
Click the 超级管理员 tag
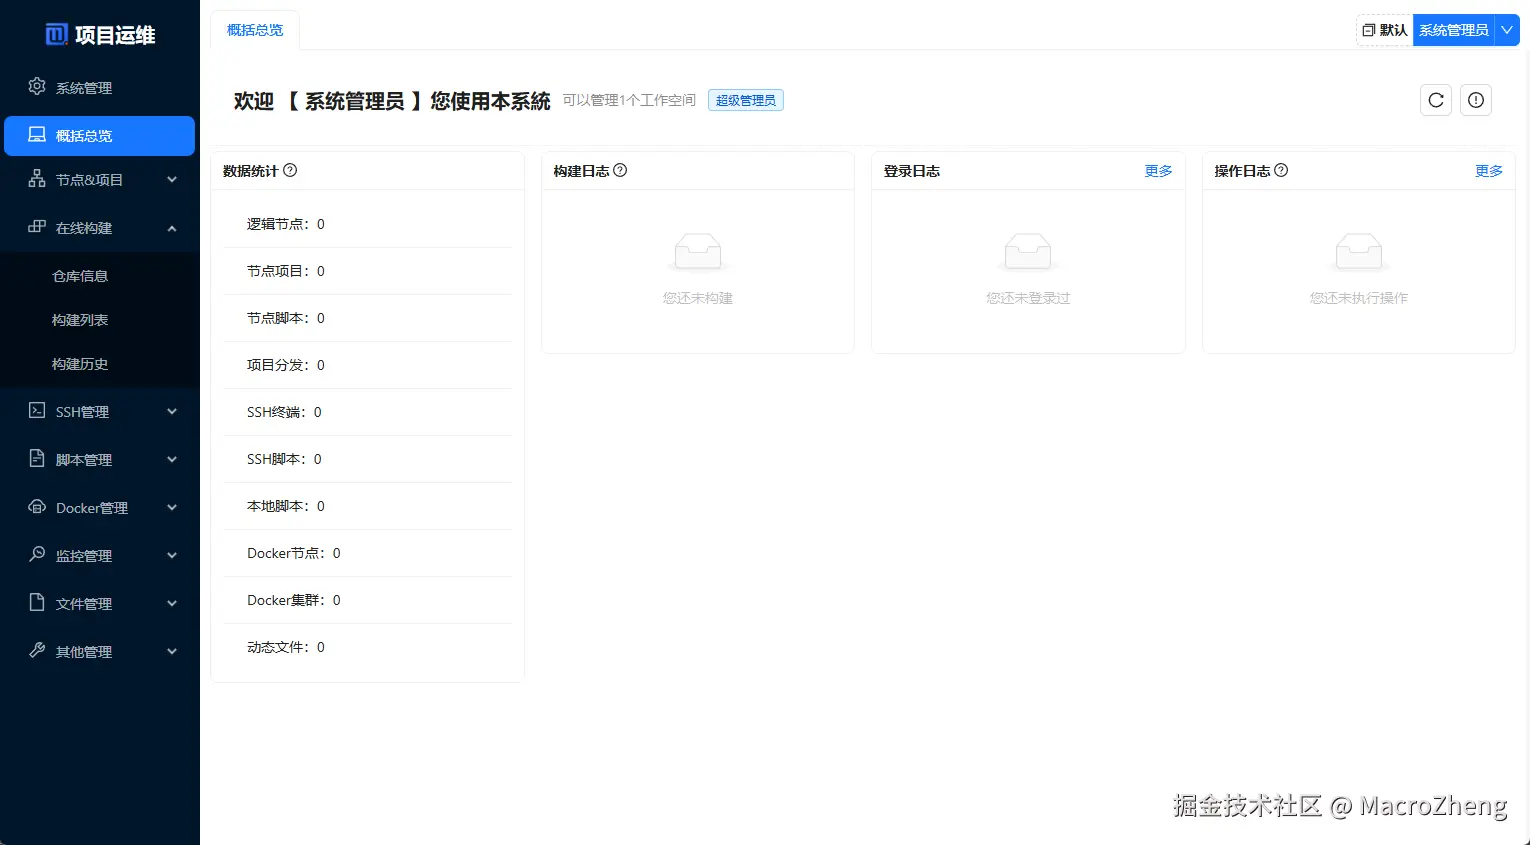(746, 100)
